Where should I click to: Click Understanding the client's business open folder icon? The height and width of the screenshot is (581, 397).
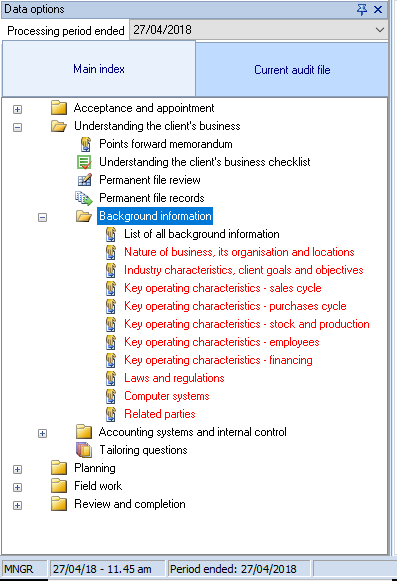coord(59,126)
